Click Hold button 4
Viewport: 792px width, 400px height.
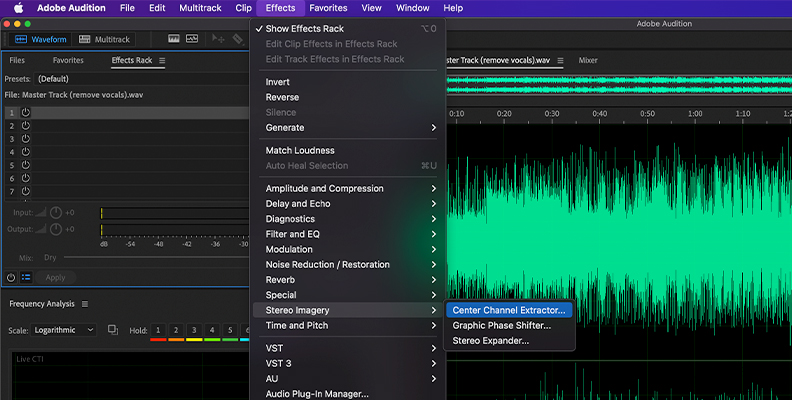(x=212, y=330)
